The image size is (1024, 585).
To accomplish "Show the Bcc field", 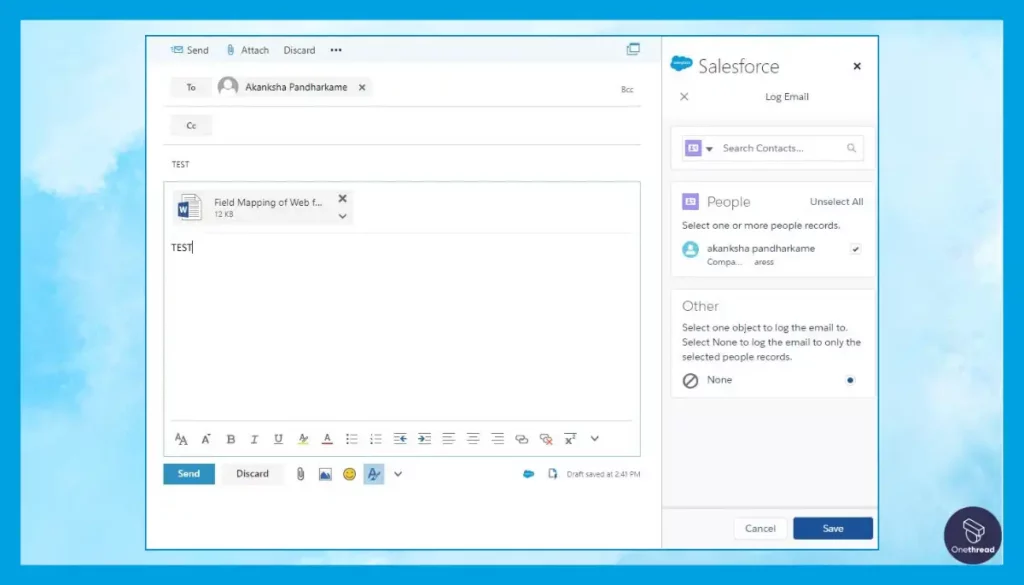I will [627, 89].
